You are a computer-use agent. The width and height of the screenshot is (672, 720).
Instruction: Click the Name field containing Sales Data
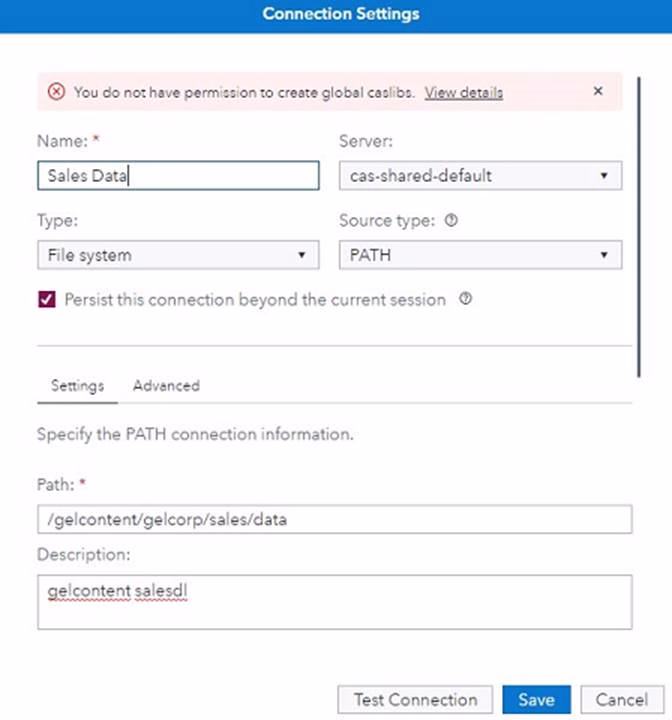[178, 176]
